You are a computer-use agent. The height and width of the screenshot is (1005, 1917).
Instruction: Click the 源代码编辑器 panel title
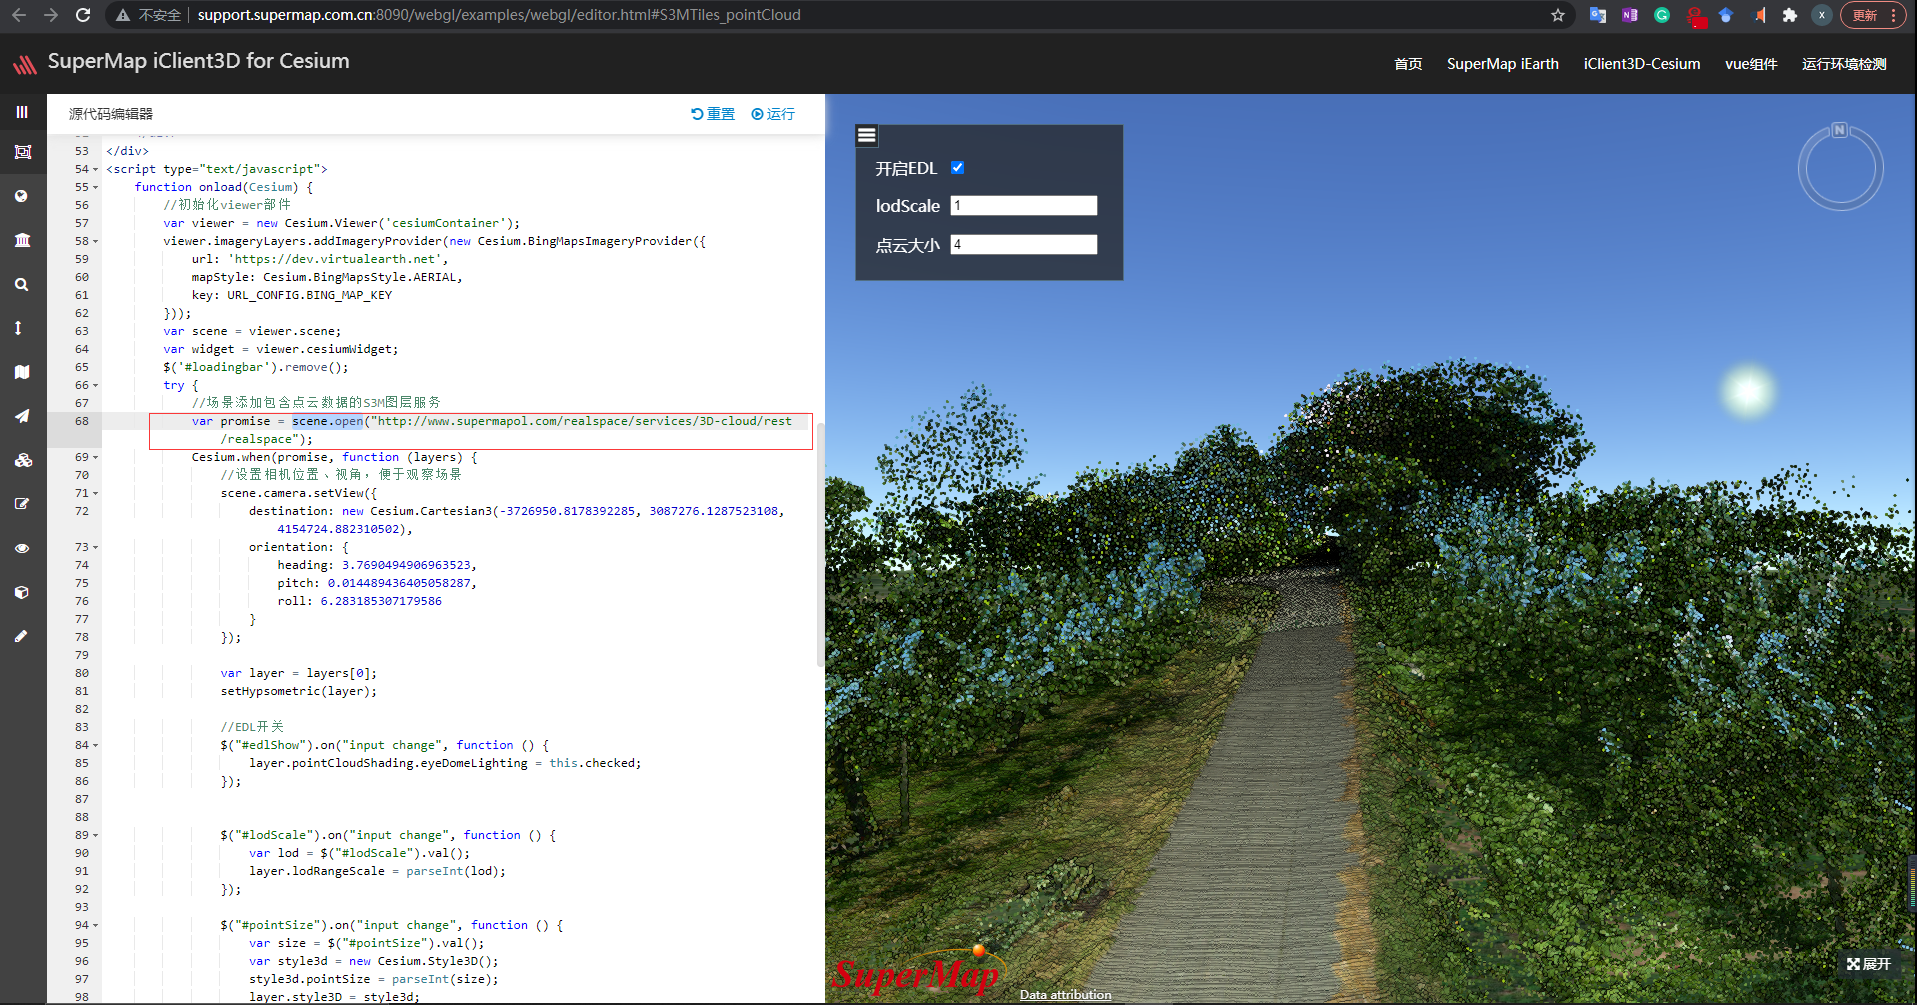pyautogui.click(x=111, y=114)
